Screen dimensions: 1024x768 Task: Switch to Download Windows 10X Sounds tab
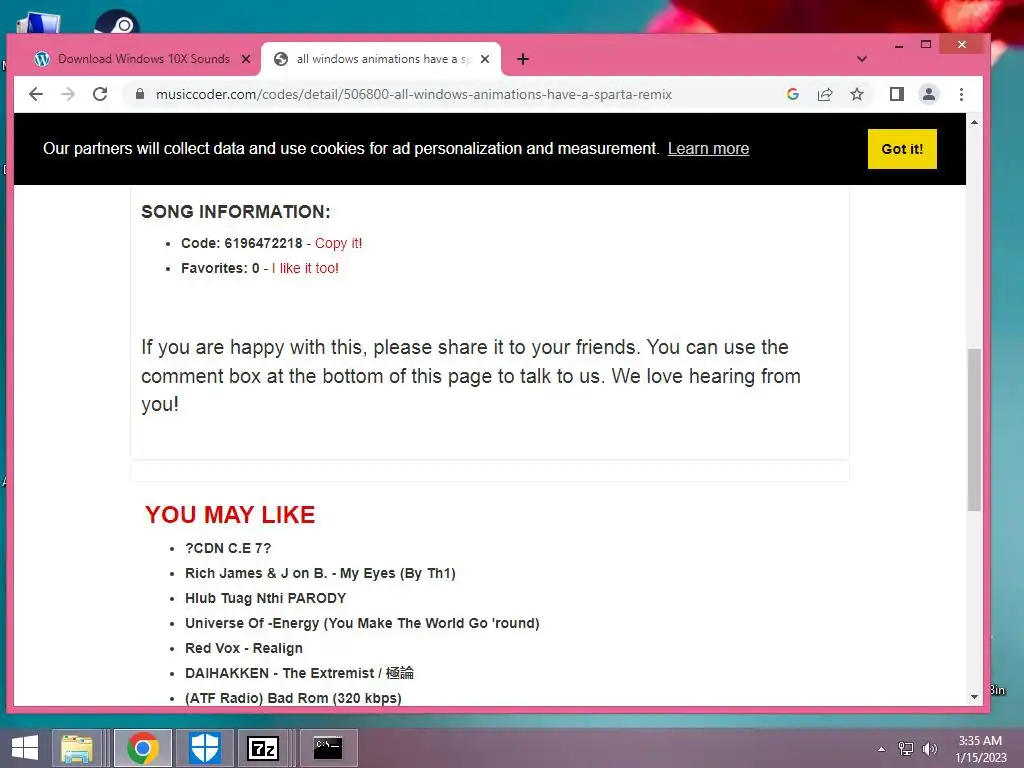tap(144, 59)
